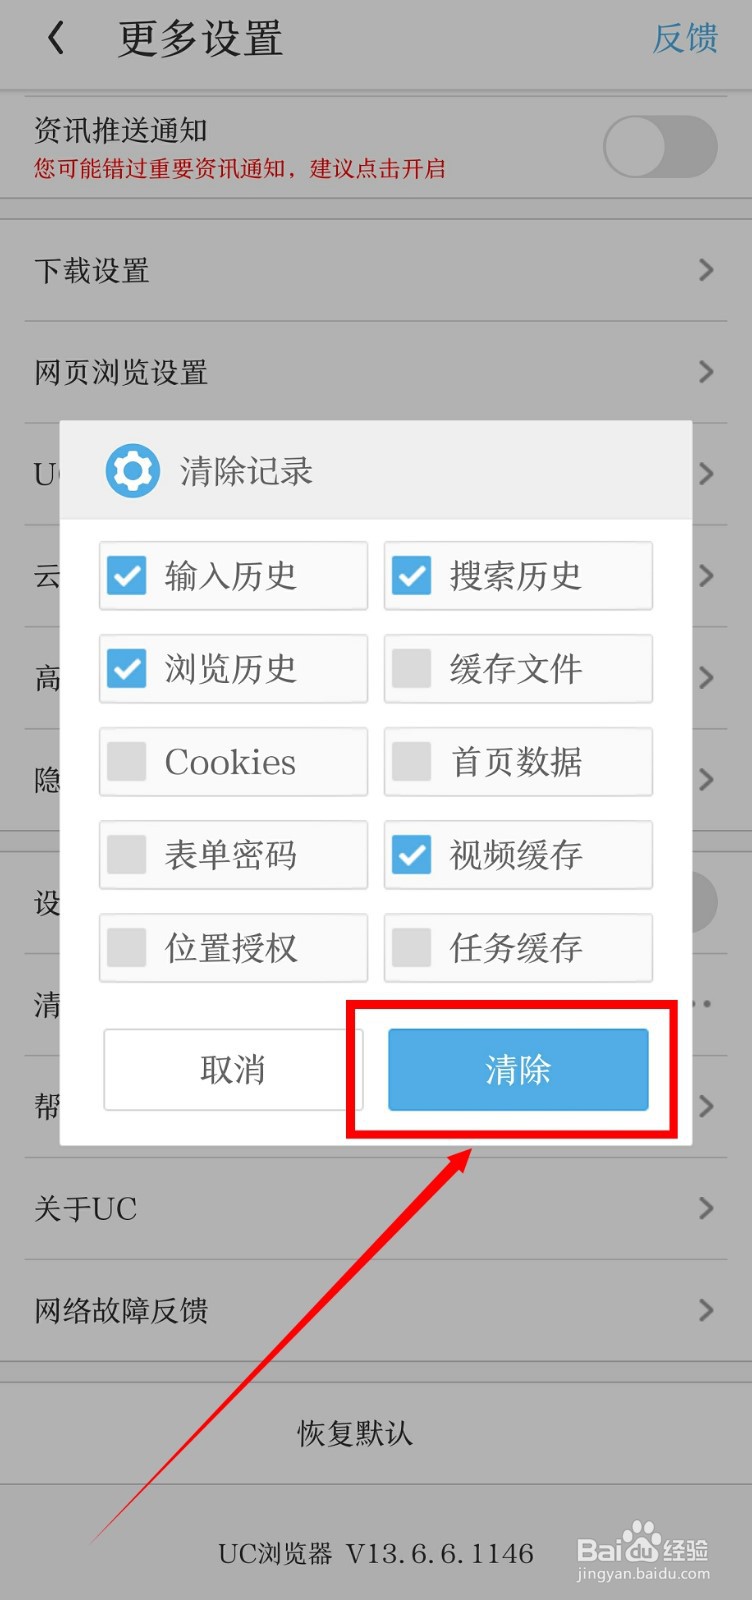Viewport: 752px width, 1600px height.
Task: Tick the 任务缓存 checkbox
Action: (x=411, y=948)
